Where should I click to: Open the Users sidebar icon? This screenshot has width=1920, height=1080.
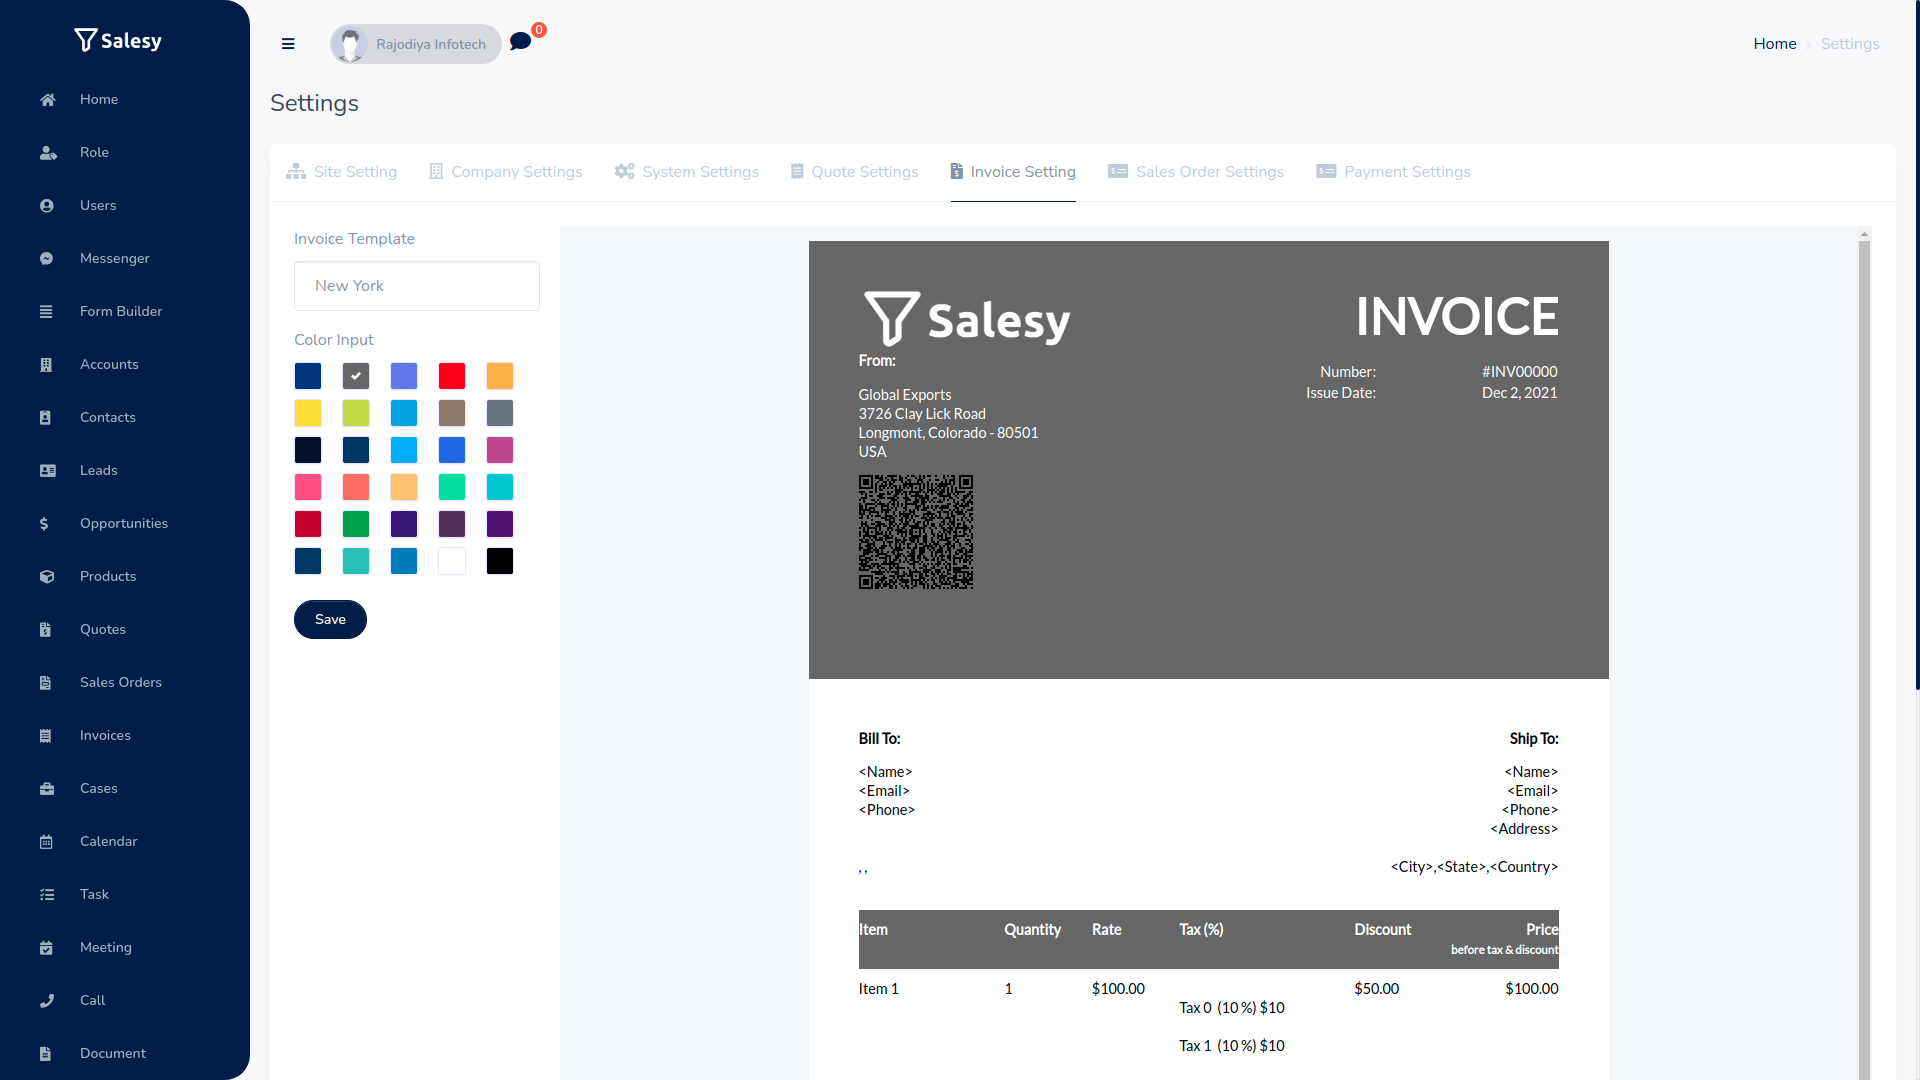(x=47, y=205)
